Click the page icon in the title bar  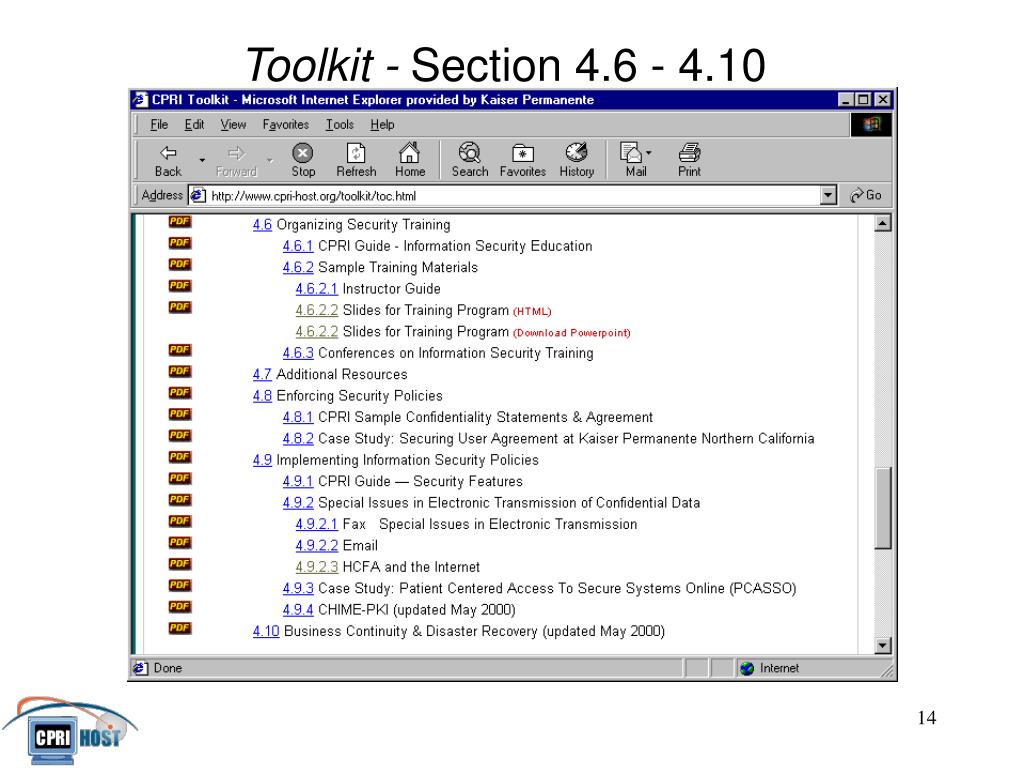pyautogui.click(x=140, y=99)
